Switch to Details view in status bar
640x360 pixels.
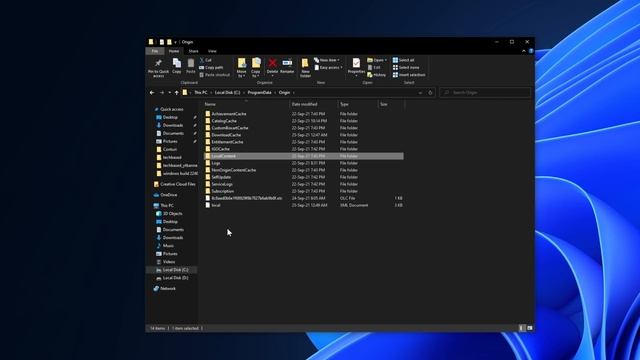pyautogui.click(x=521, y=328)
